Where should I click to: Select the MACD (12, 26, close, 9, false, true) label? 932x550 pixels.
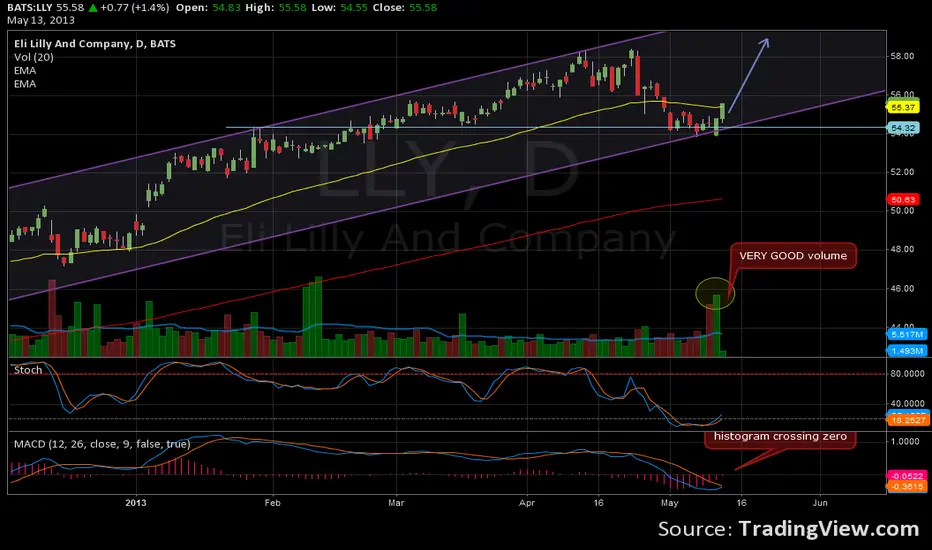coord(102,444)
